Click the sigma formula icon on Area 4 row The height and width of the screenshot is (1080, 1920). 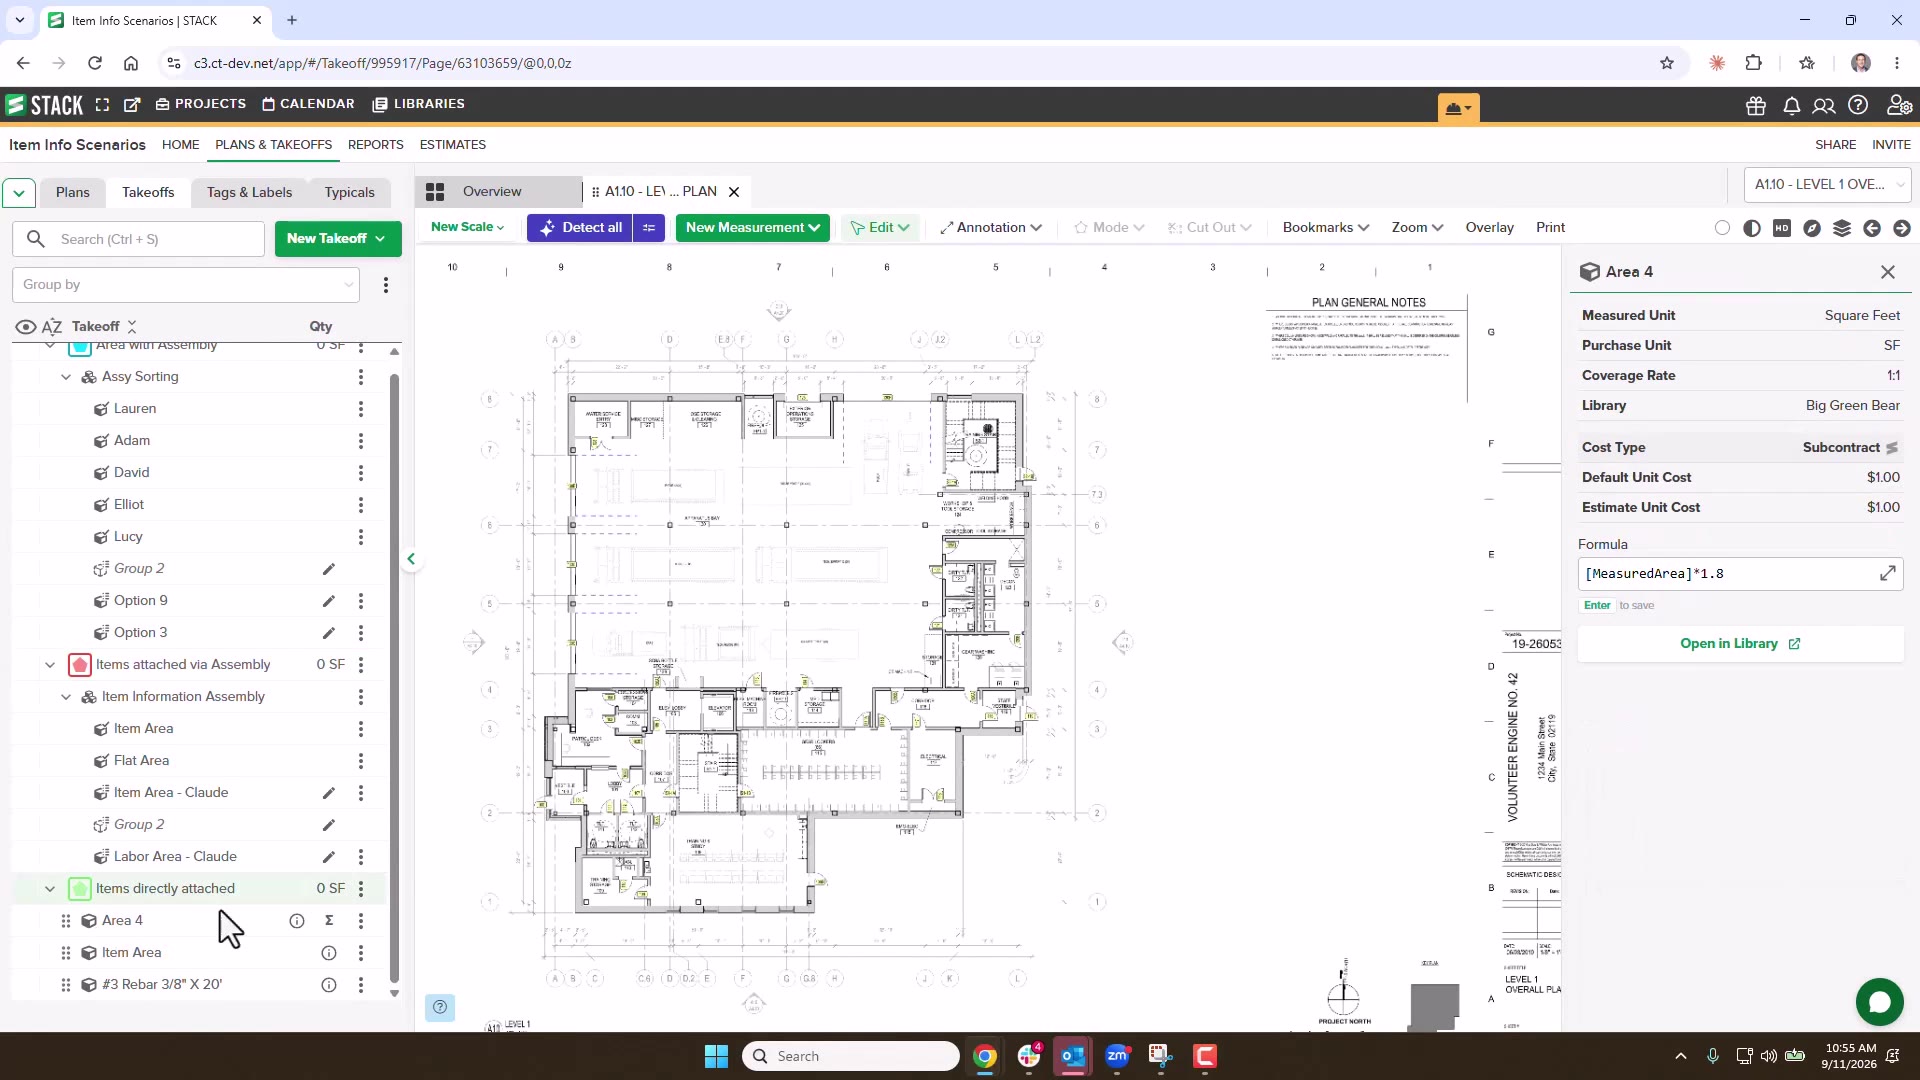coord(329,921)
